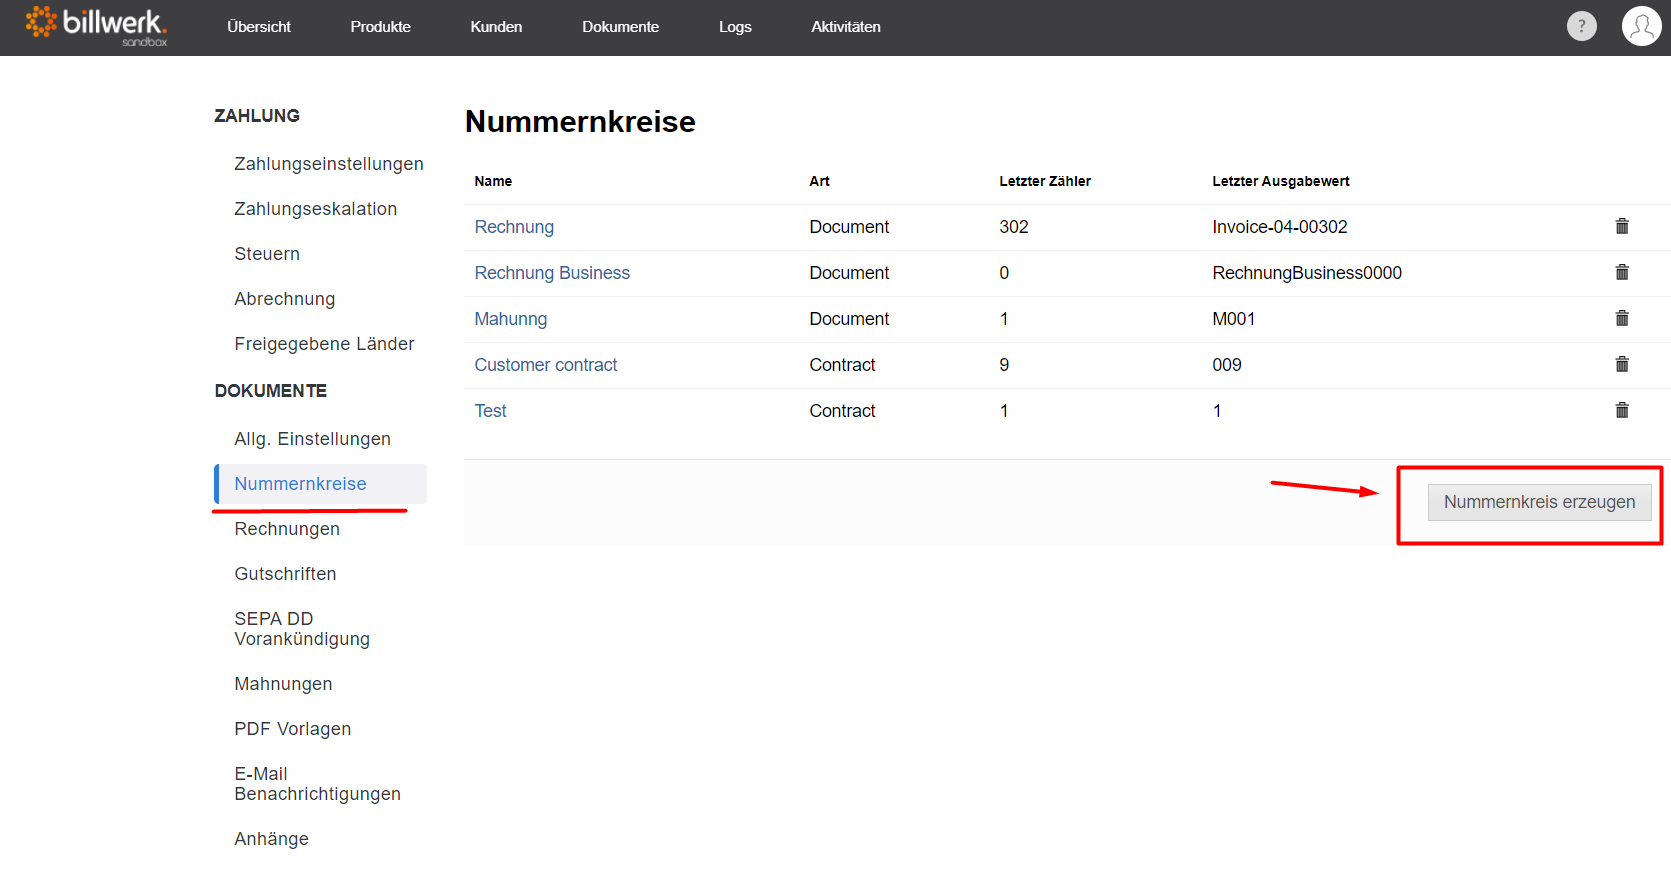Open Steuern in the sidebar
This screenshot has width=1671, height=876.
pos(267,254)
